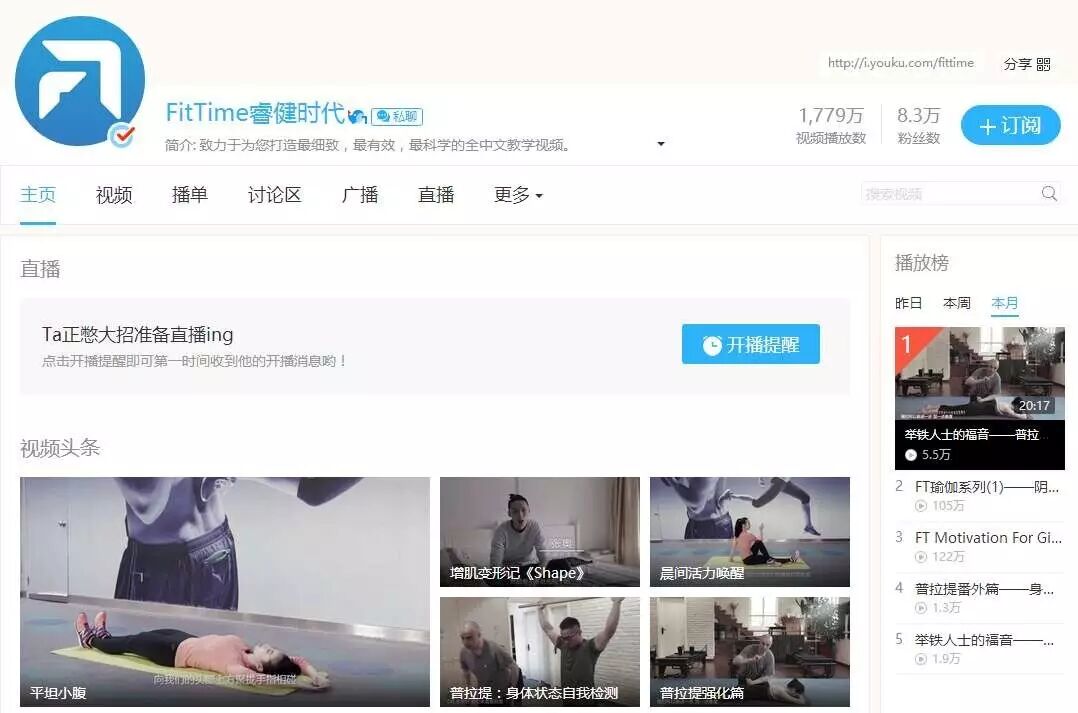1078x713 pixels.
Task: Switch play ranking to 本周
Action: click(957, 303)
